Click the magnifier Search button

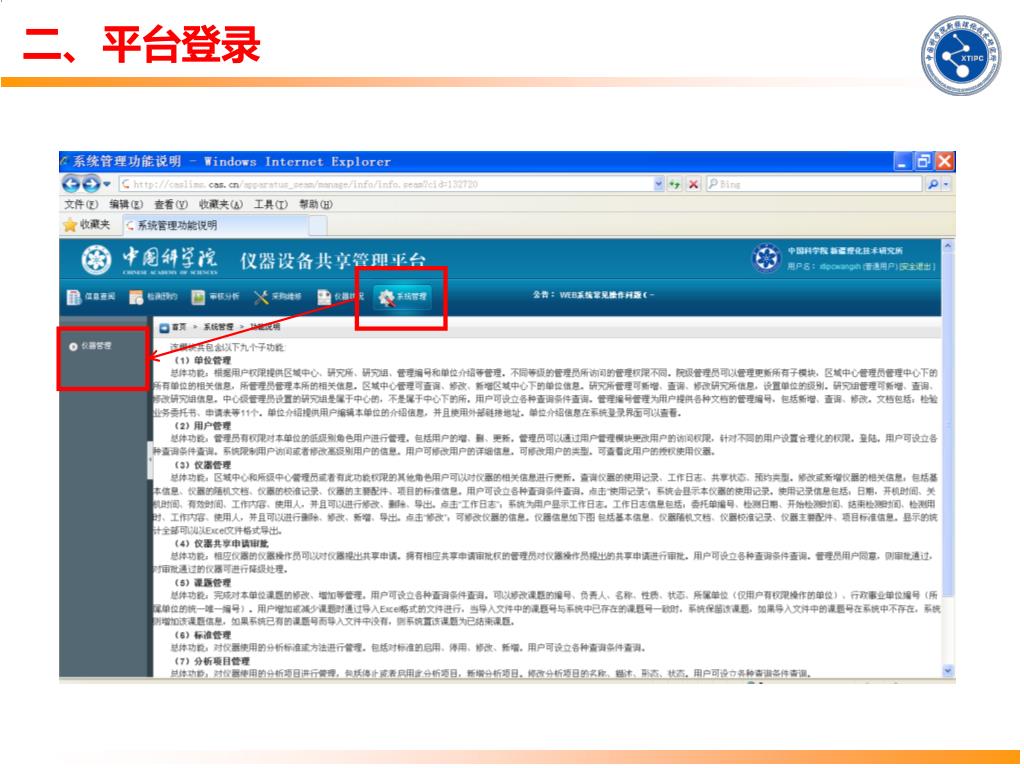point(933,184)
